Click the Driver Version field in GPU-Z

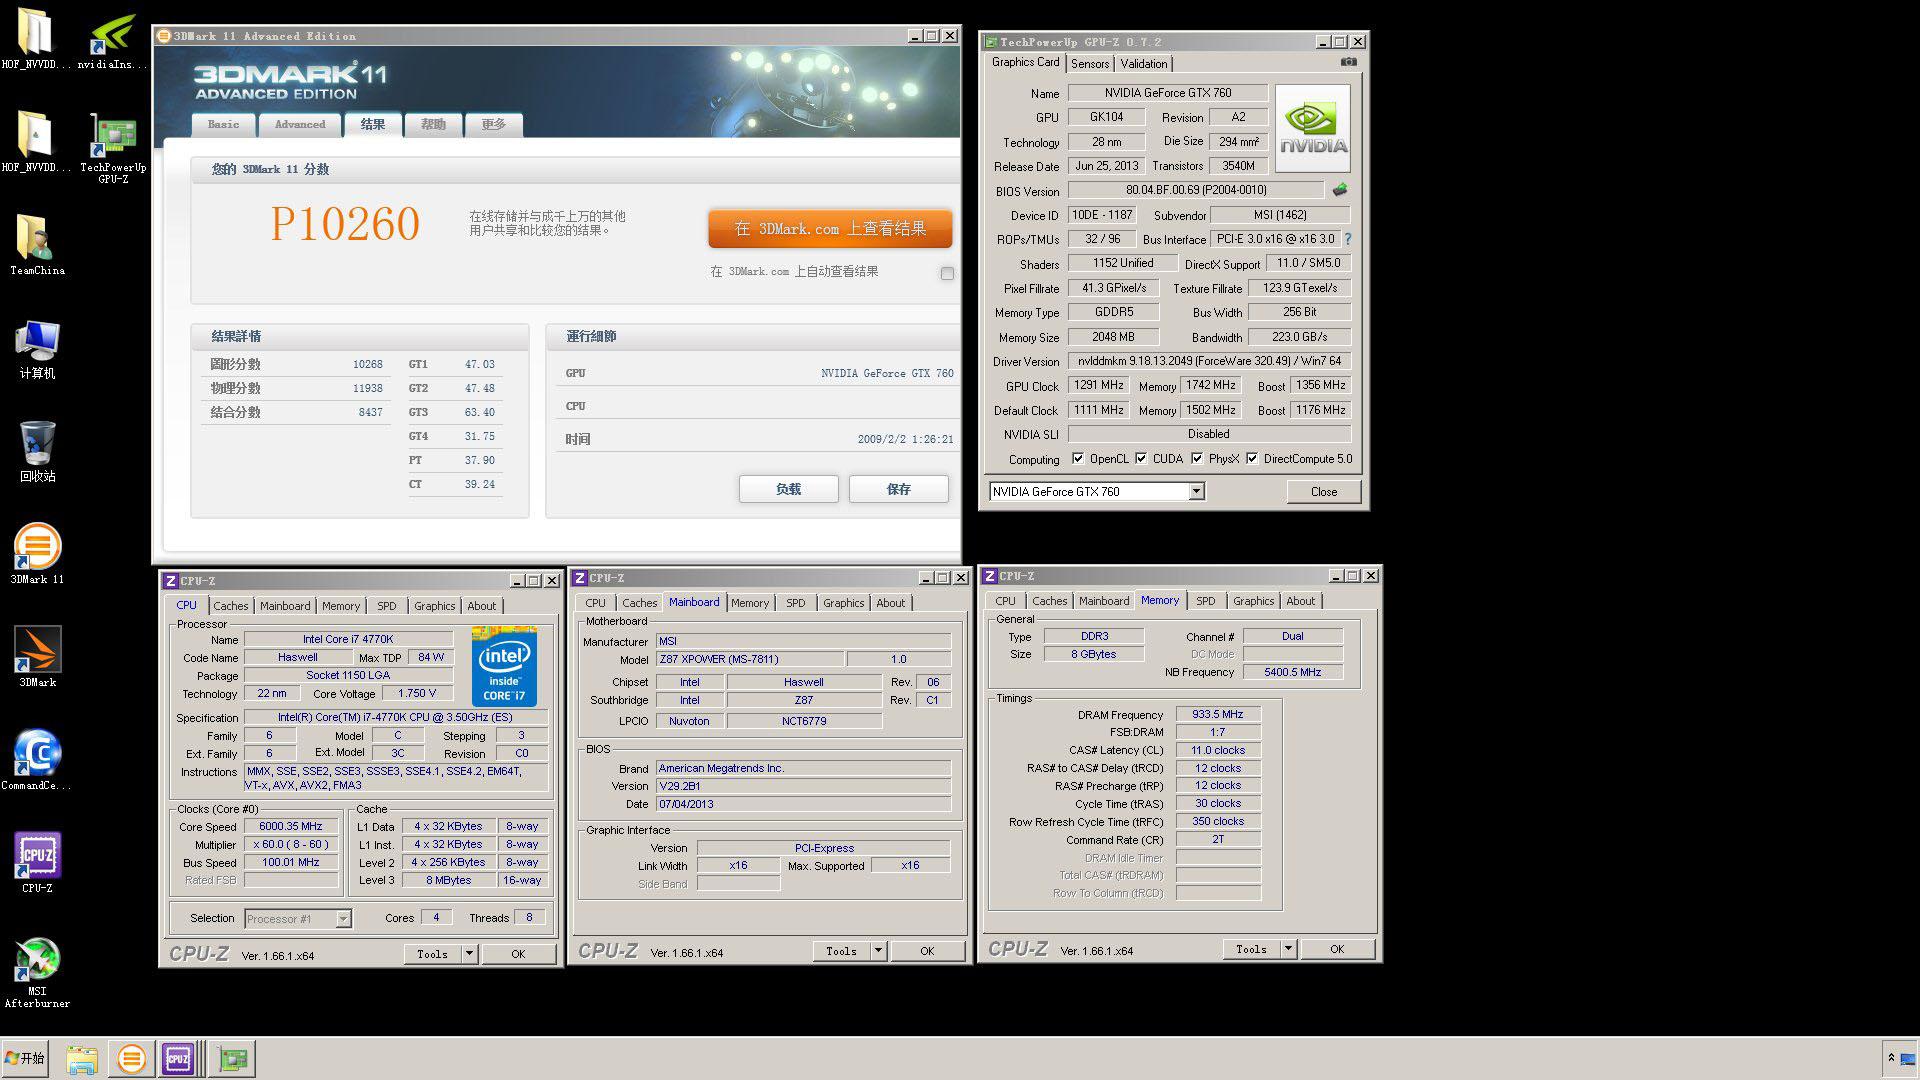point(1210,361)
